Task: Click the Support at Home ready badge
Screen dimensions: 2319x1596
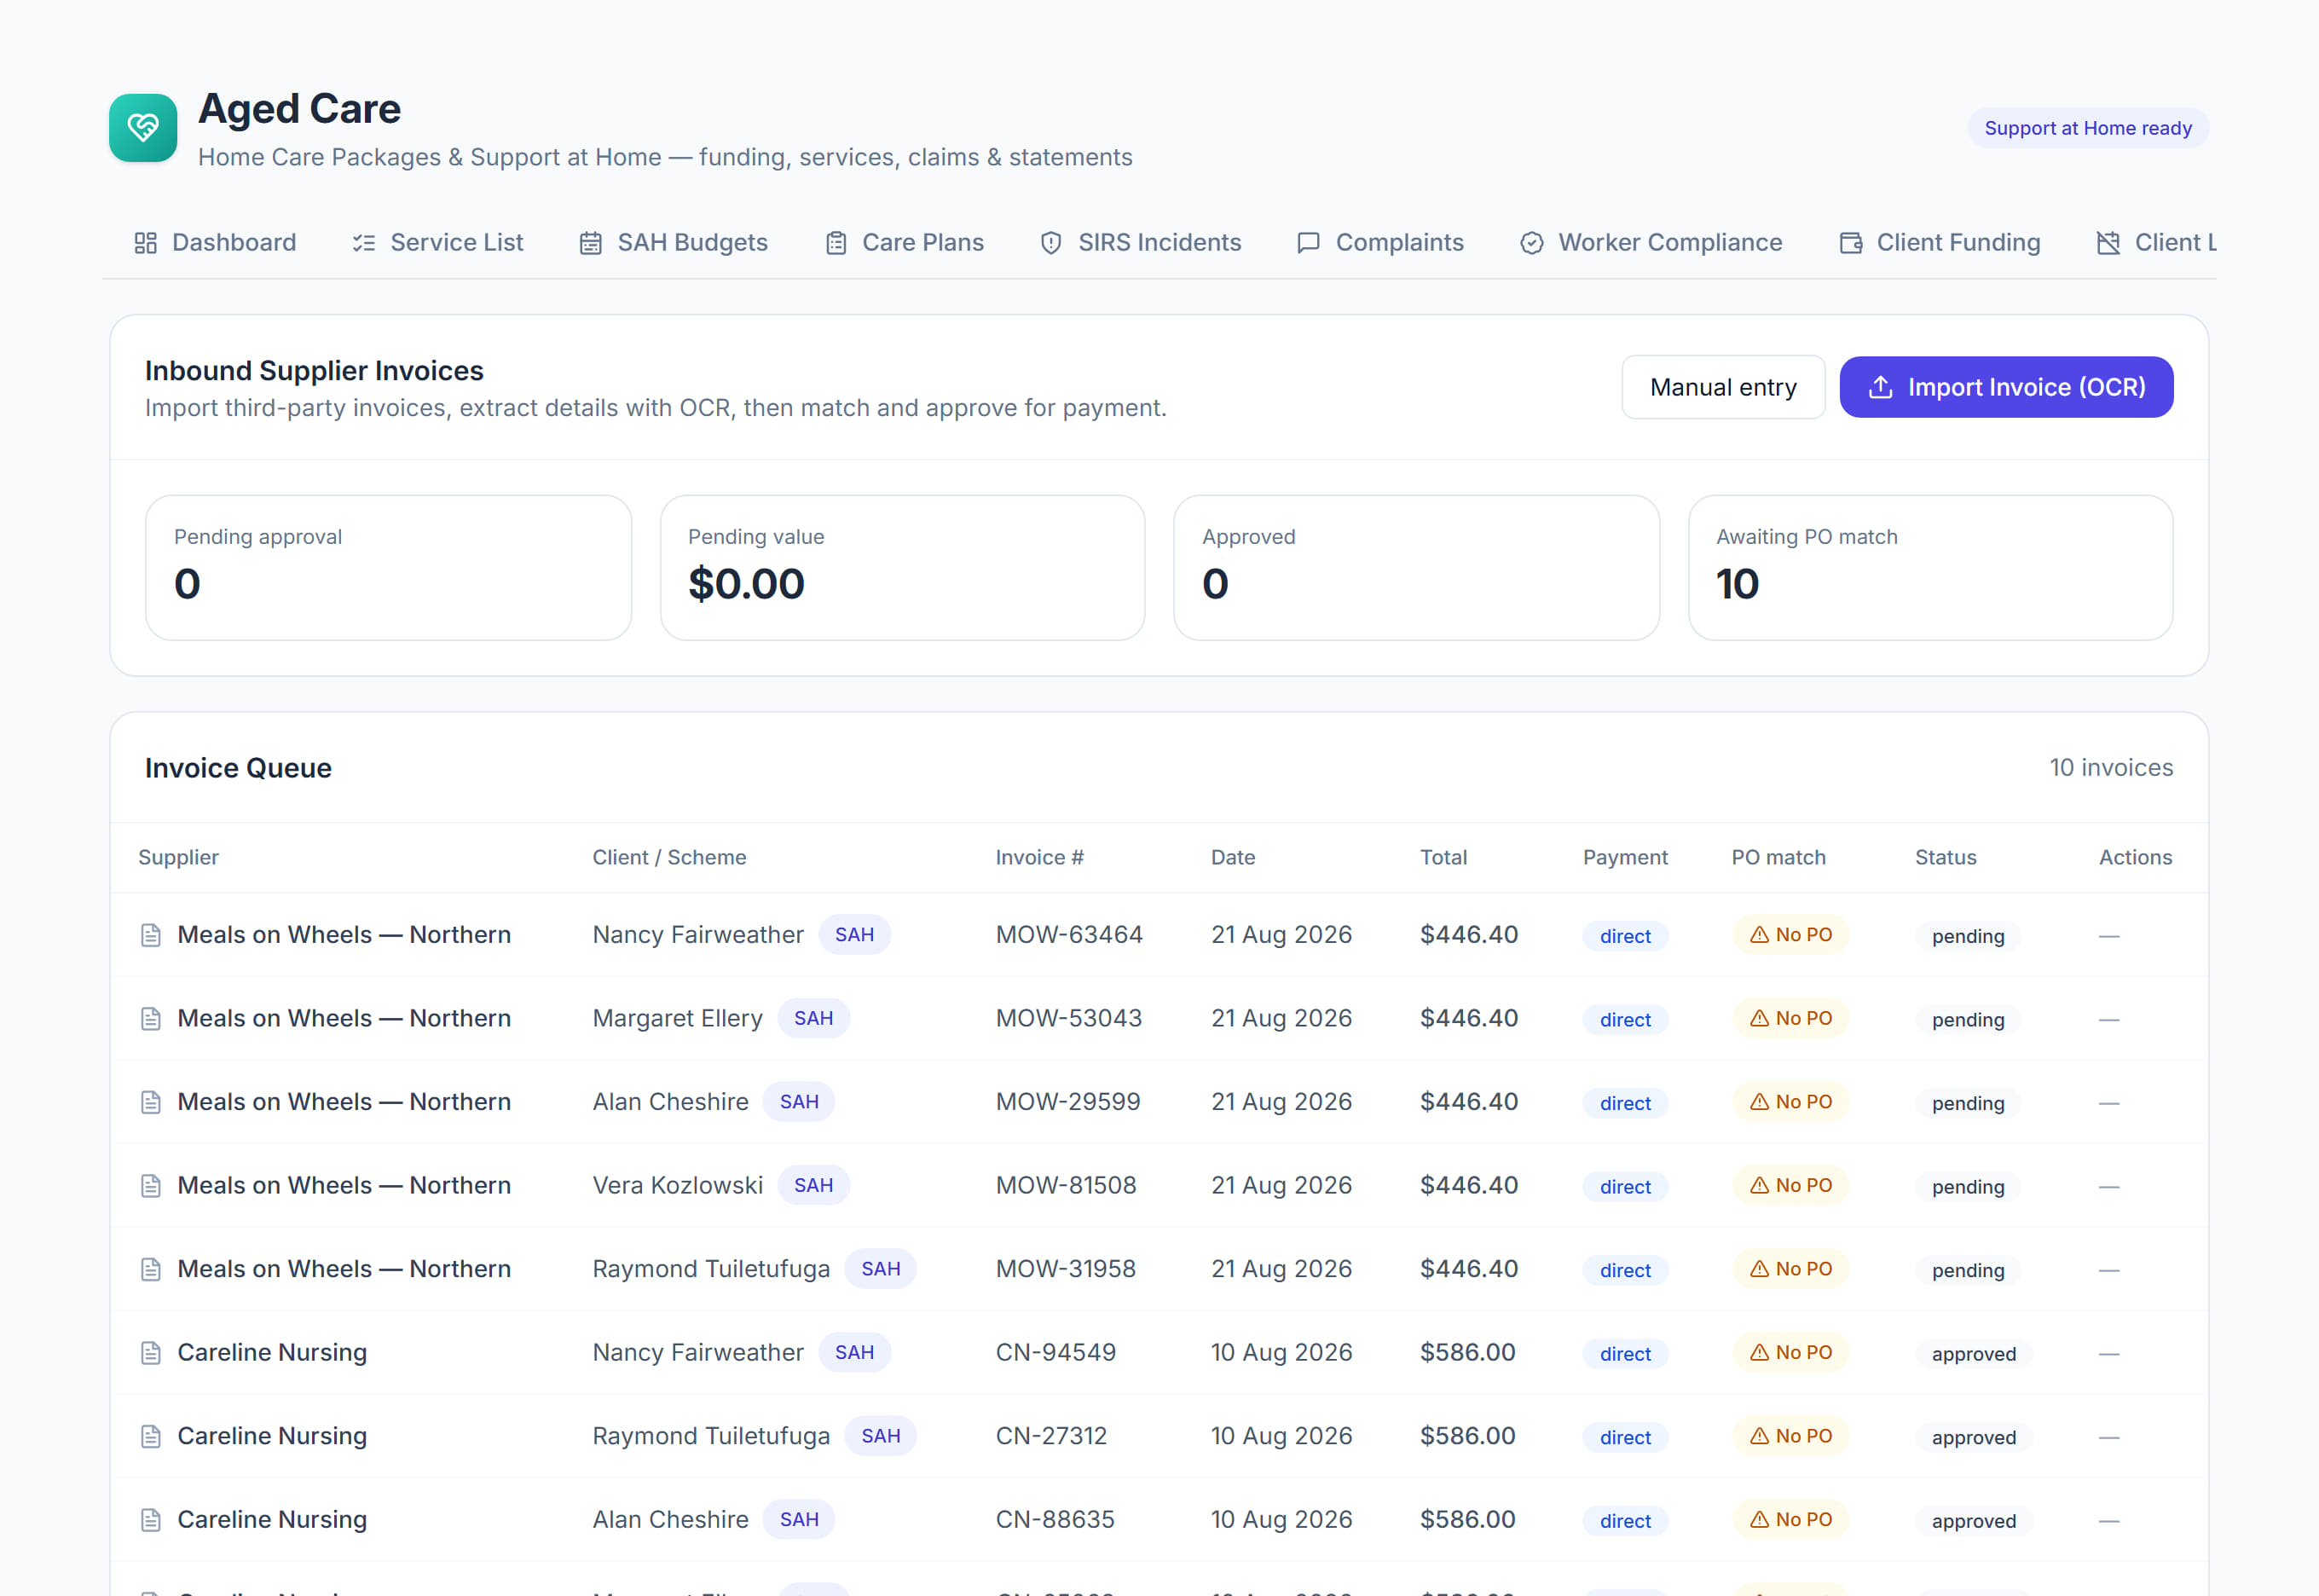Action: (x=2088, y=128)
